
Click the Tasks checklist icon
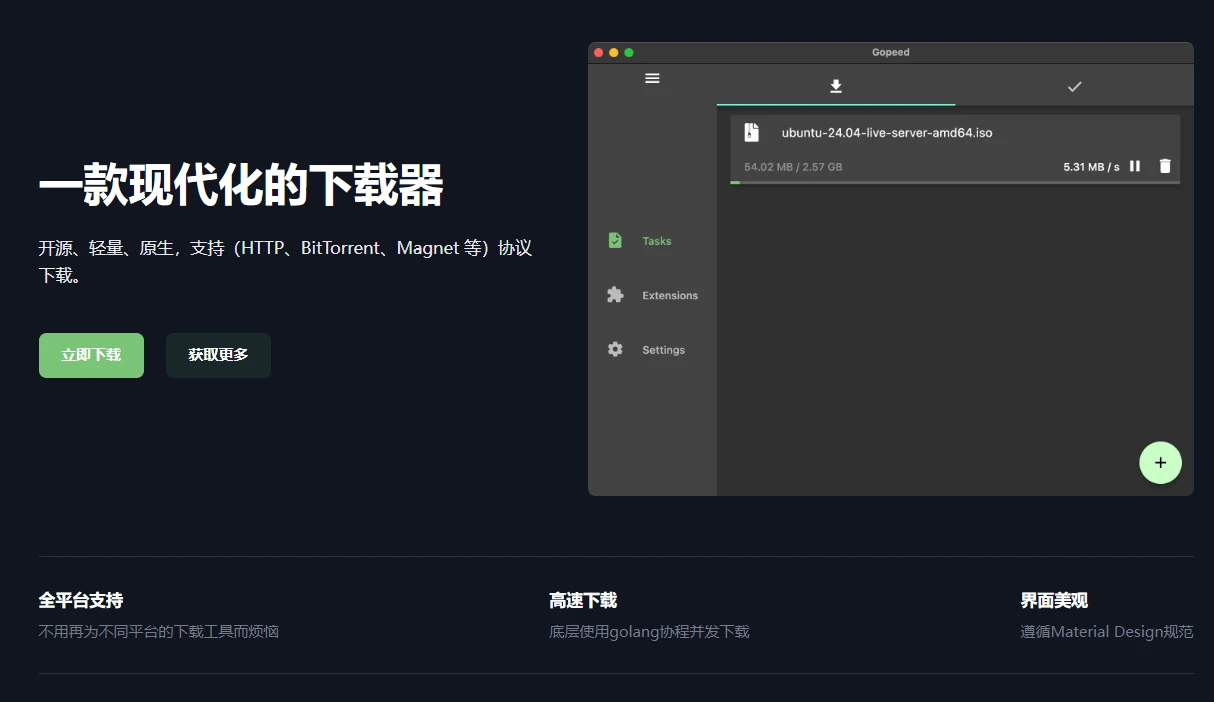(x=615, y=241)
